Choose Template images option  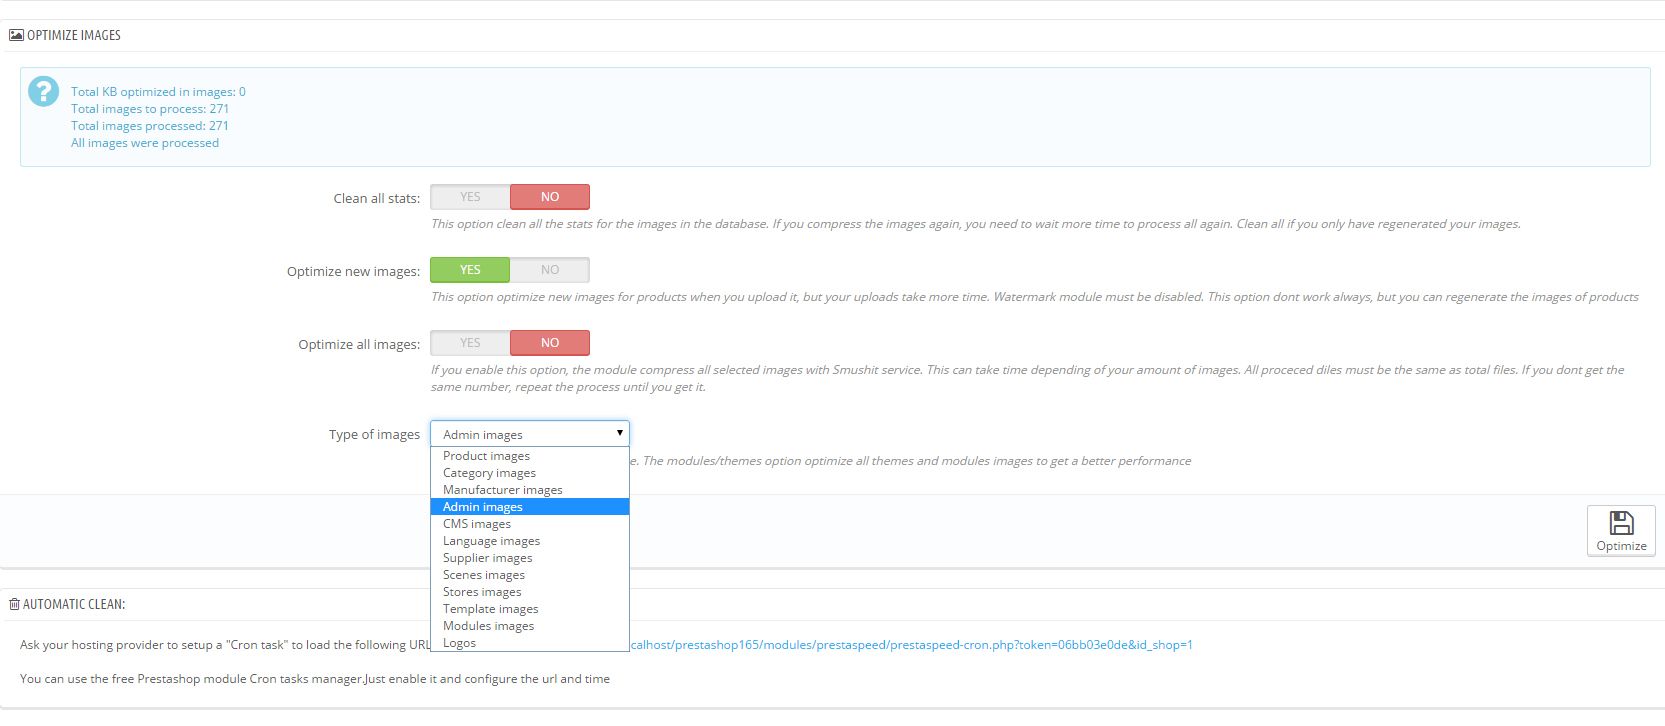(530, 609)
